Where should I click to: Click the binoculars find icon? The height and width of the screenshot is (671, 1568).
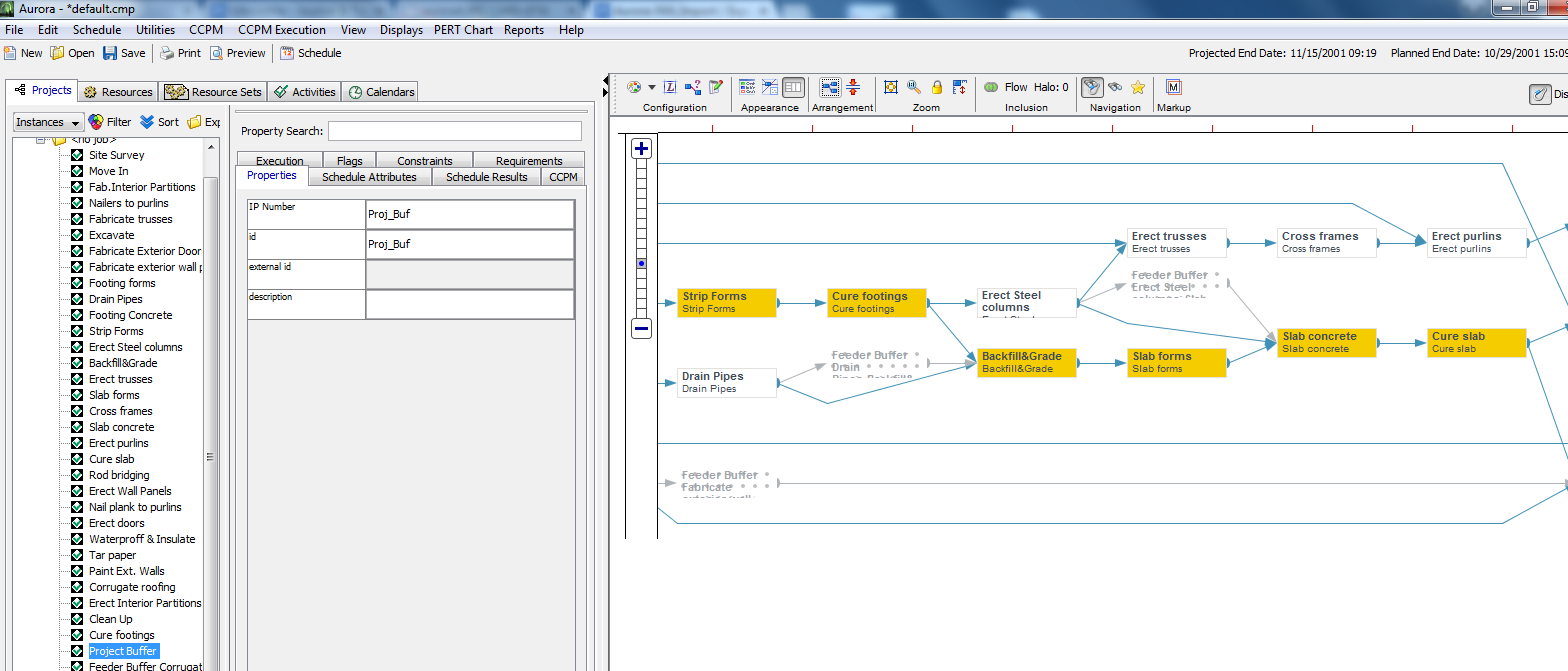click(x=1115, y=88)
